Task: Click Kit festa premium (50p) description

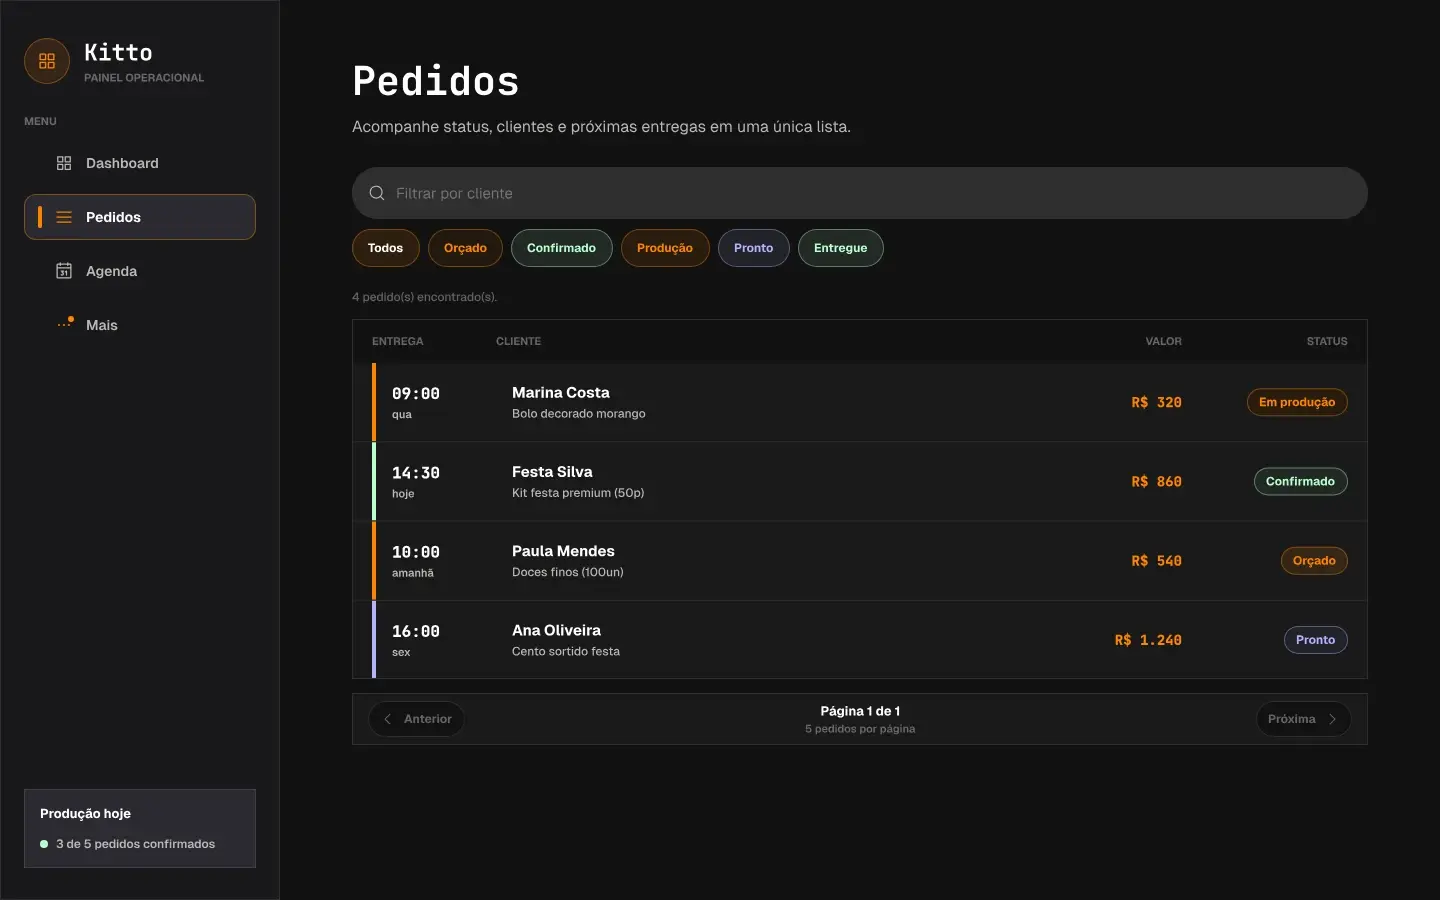Action: coord(578,493)
